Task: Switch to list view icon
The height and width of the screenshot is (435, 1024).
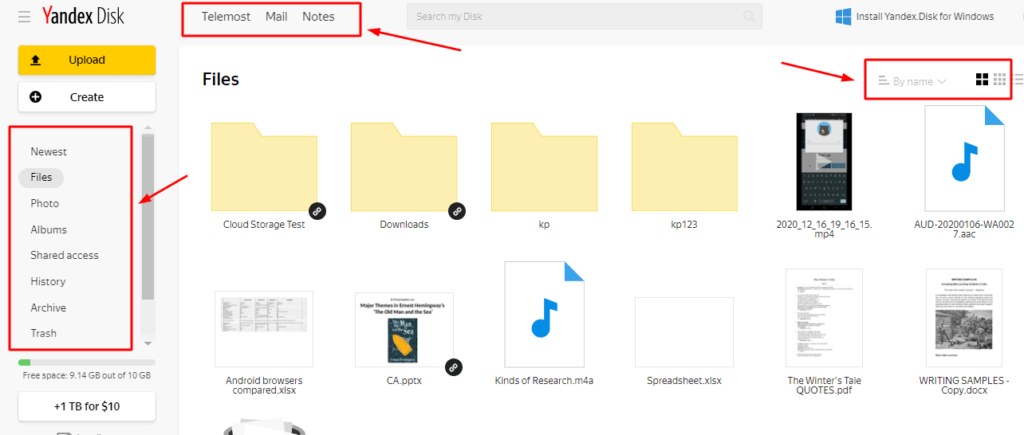Action: pos(1017,80)
